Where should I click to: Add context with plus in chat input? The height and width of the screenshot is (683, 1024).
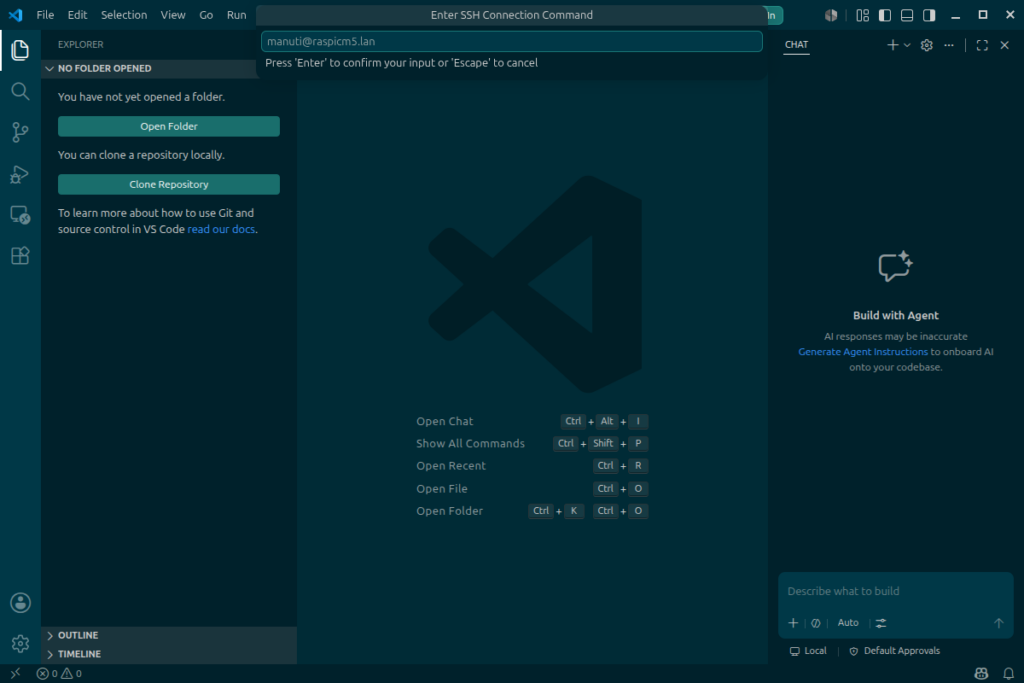(x=793, y=623)
